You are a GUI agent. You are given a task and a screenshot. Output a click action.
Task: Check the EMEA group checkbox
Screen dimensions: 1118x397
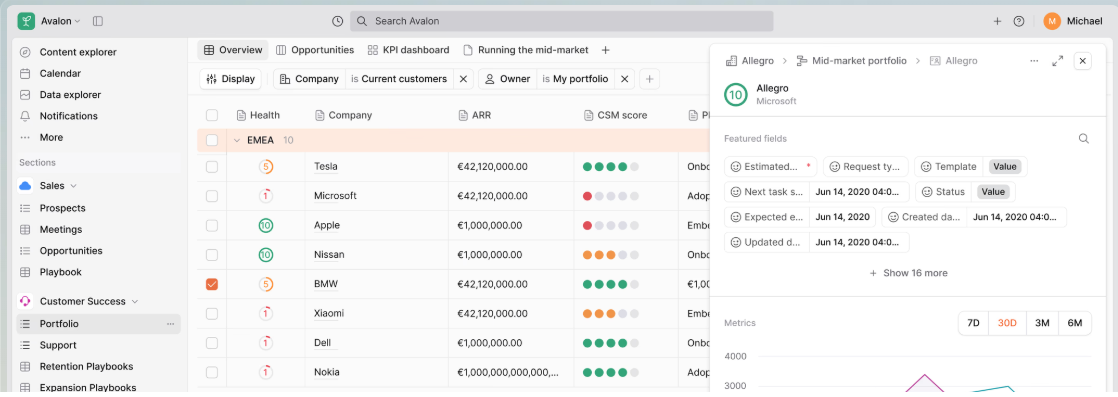(212, 140)
